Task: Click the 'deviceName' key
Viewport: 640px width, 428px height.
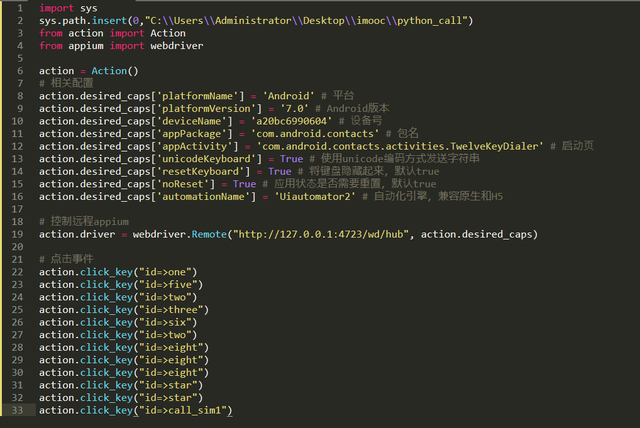Action: coord(191,122)
